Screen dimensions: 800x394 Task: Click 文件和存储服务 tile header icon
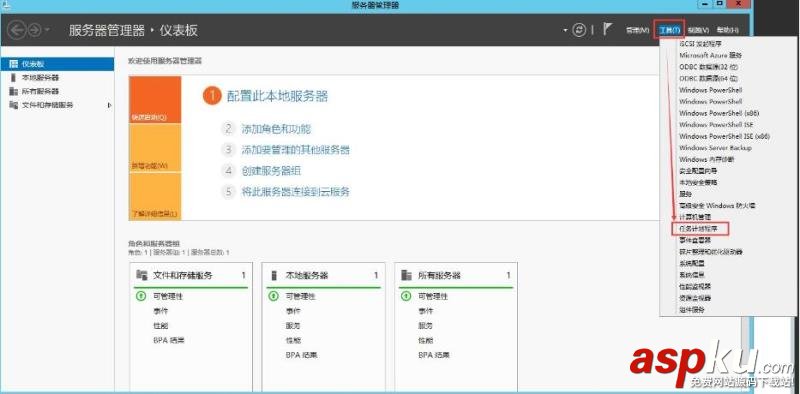coord(141,275)
